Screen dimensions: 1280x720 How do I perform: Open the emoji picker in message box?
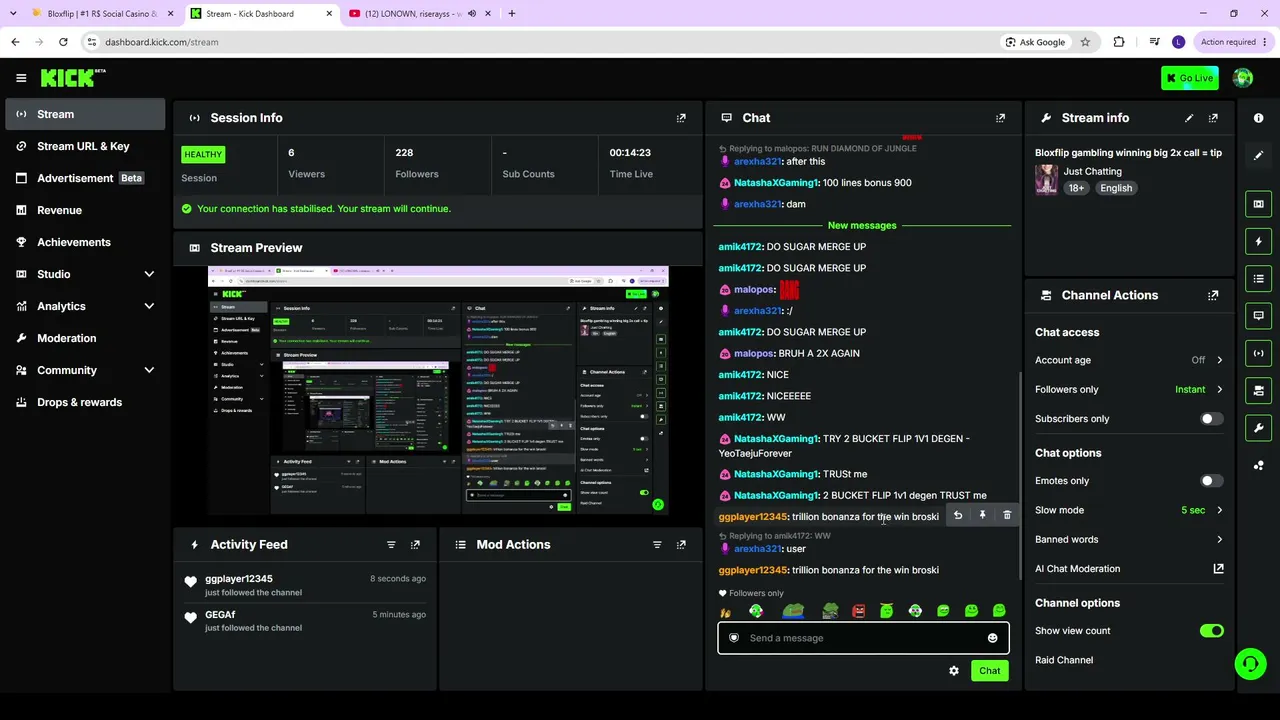(992, 638)
